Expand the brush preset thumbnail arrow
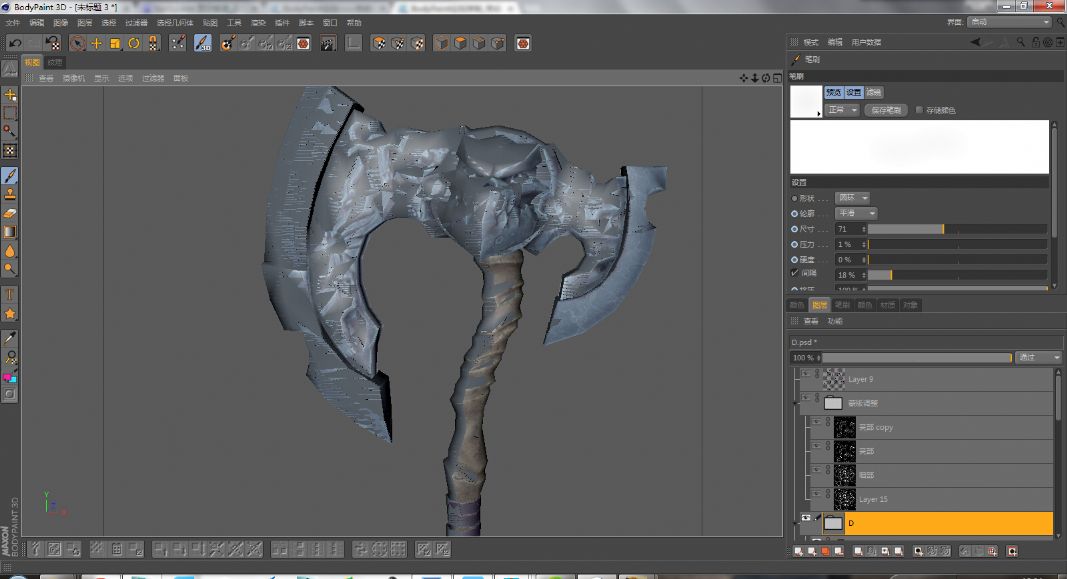 [x=819, y=114]
